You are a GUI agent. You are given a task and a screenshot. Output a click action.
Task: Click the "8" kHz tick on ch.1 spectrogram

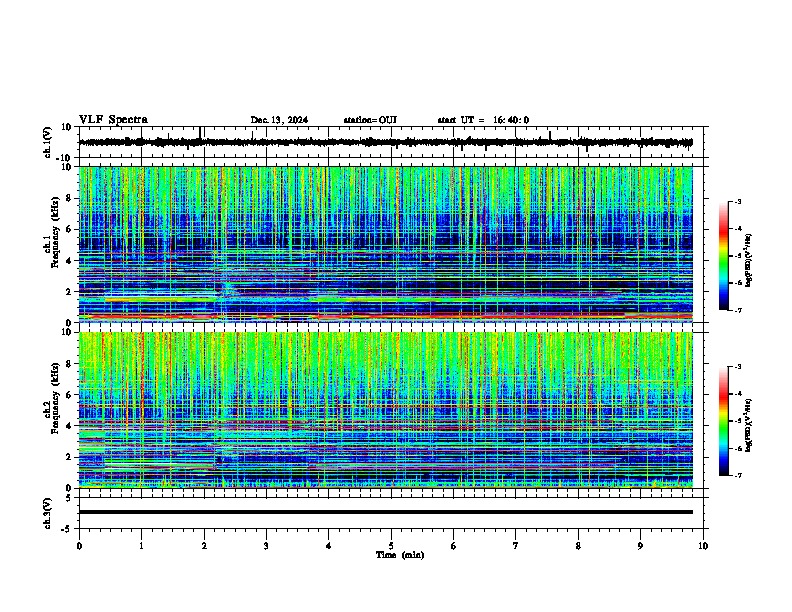coord(70,198)
